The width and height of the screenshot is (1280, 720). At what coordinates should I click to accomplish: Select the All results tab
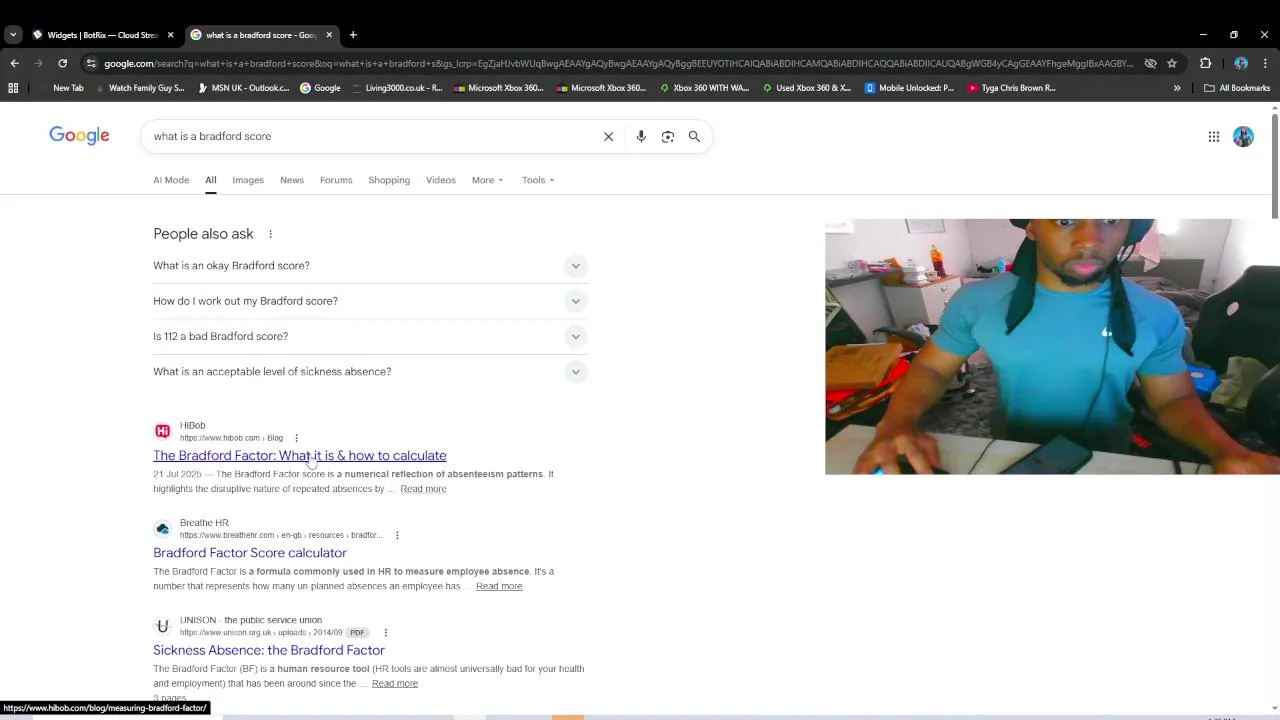pyautogui.click(x=211, y=180)
